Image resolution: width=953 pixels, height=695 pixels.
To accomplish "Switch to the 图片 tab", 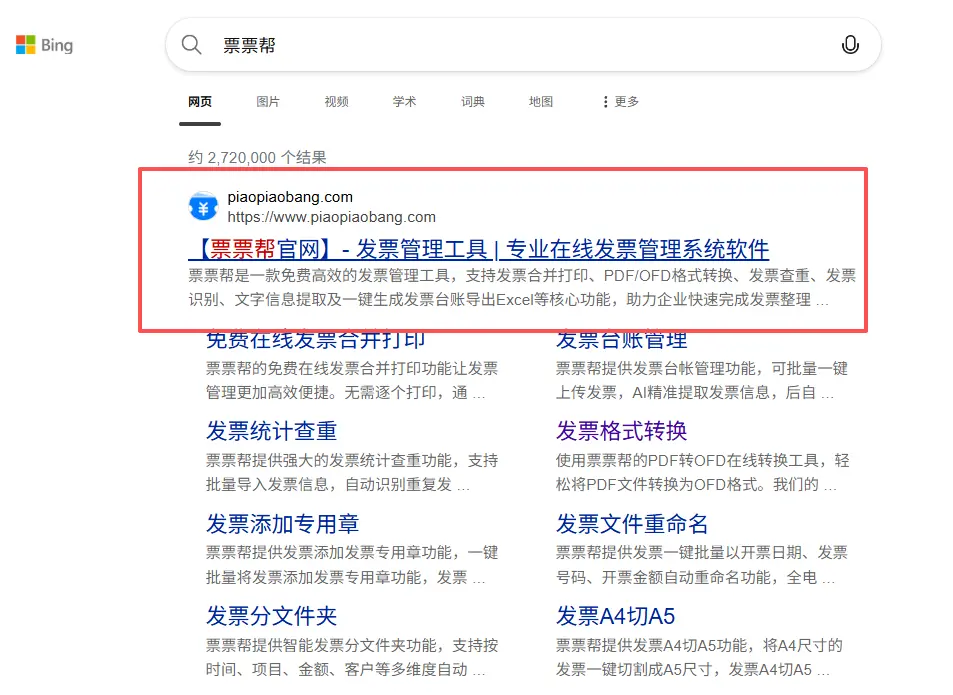I will pyautogui.click(x=268, y=102).
